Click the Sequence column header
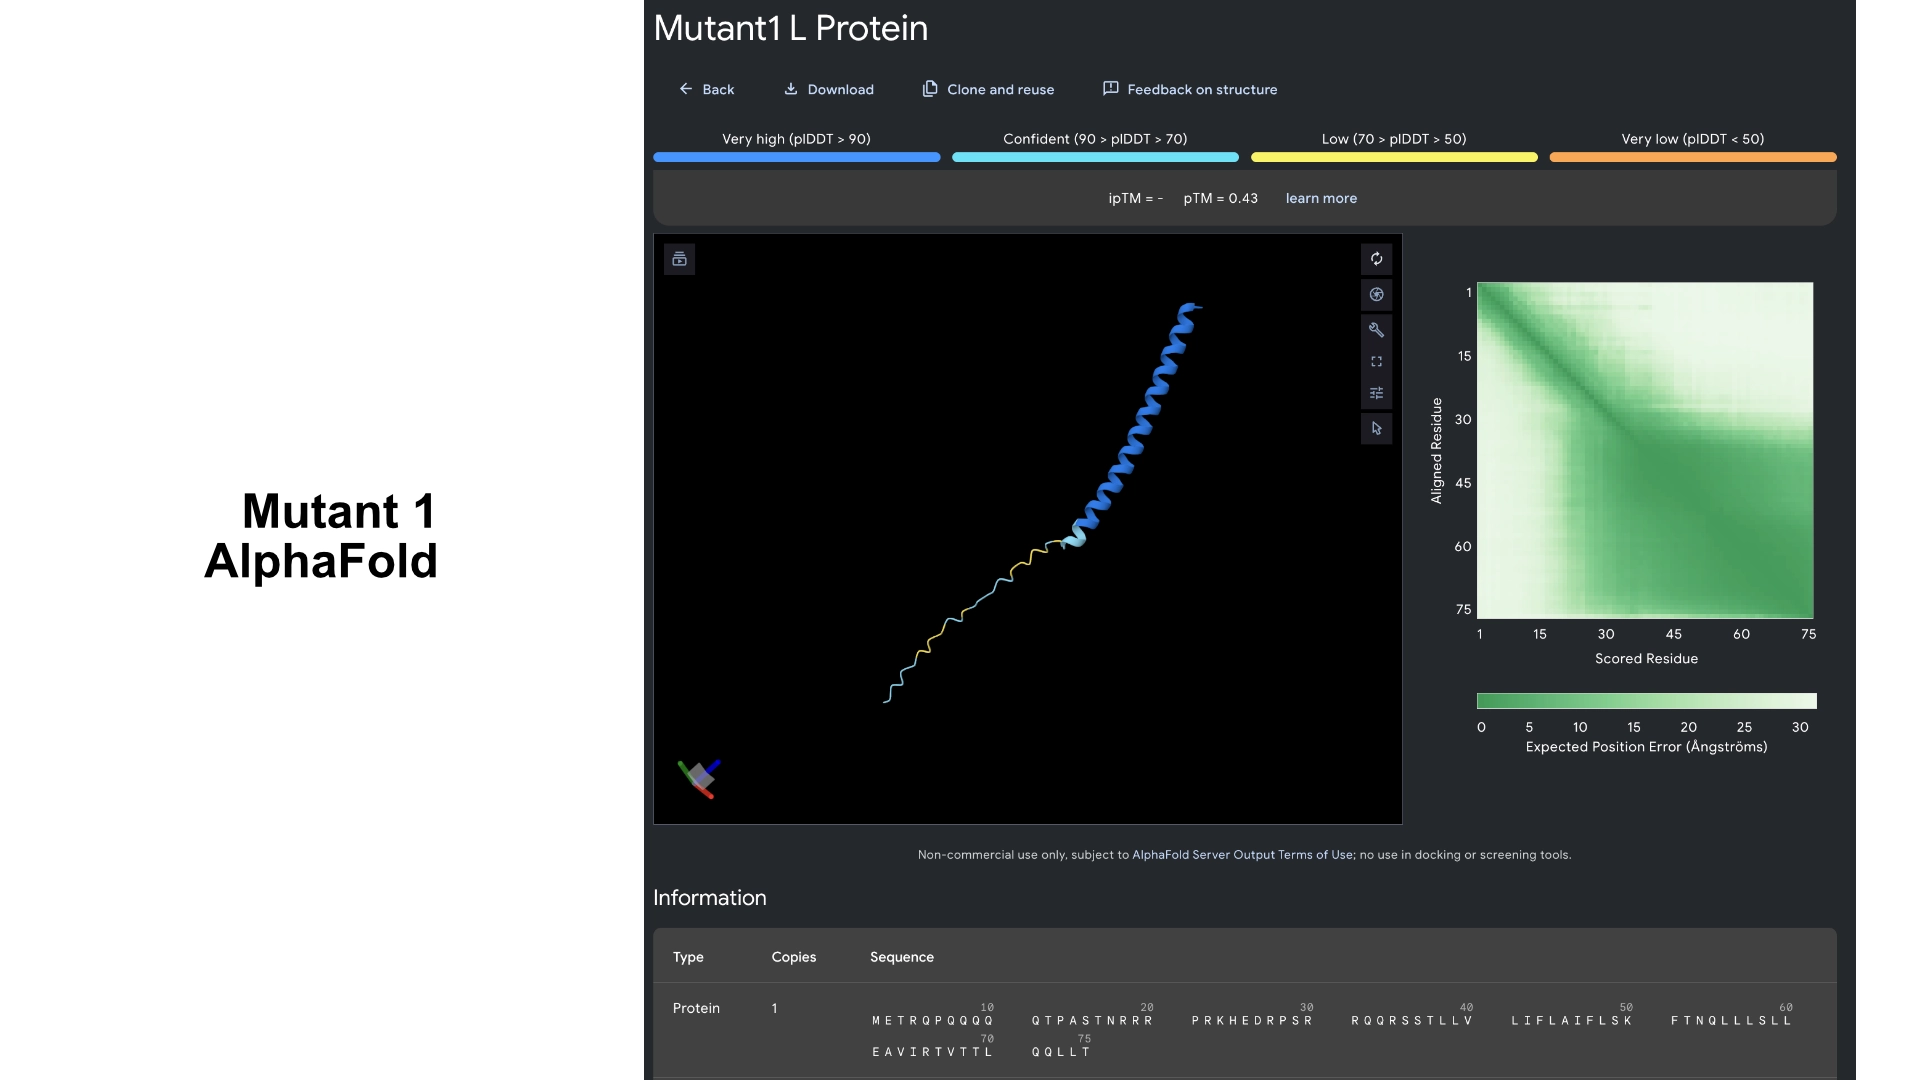The image size is (1920, 1080). 901,957
